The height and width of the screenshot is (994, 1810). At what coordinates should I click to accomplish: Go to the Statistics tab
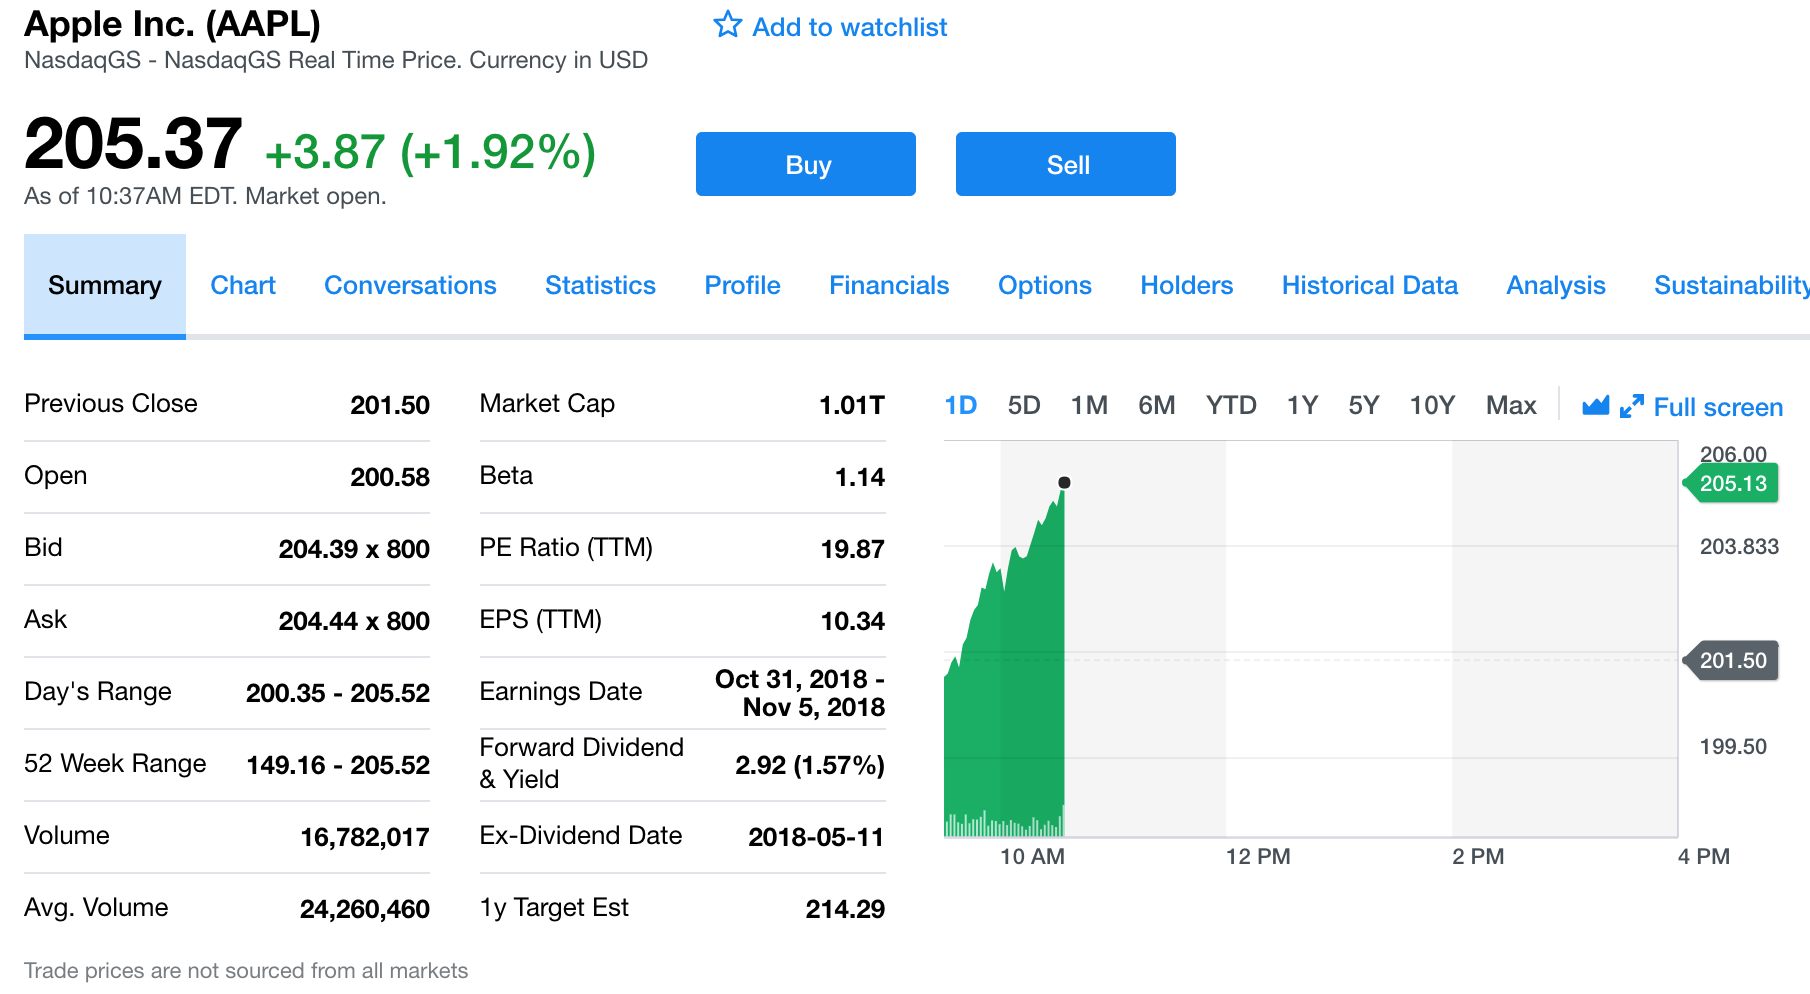600,286
